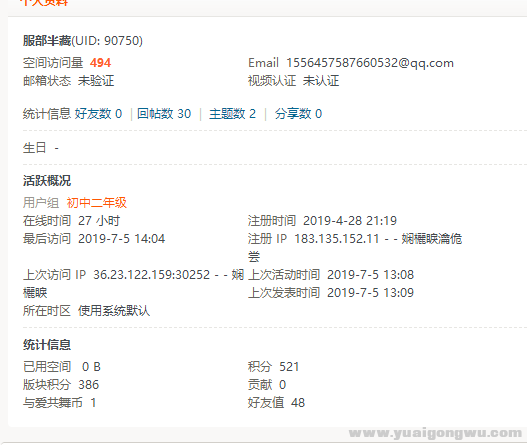Select the 与爱共舞币 1 value
The width and height of the screenshot is (527, 445).
coord(59,403)
